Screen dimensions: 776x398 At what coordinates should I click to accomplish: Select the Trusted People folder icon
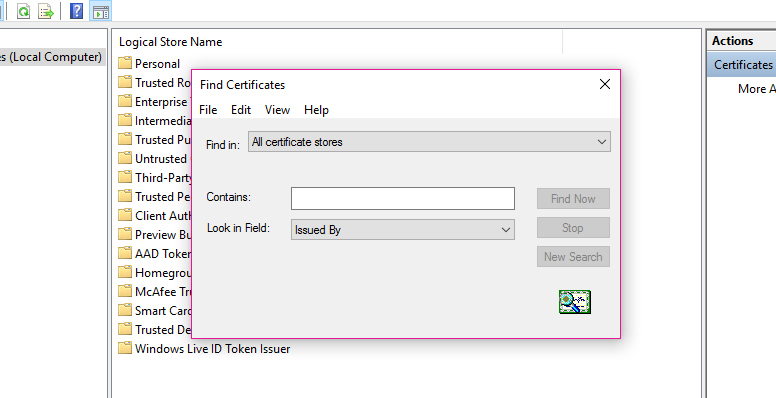click(x=125, y=196)
